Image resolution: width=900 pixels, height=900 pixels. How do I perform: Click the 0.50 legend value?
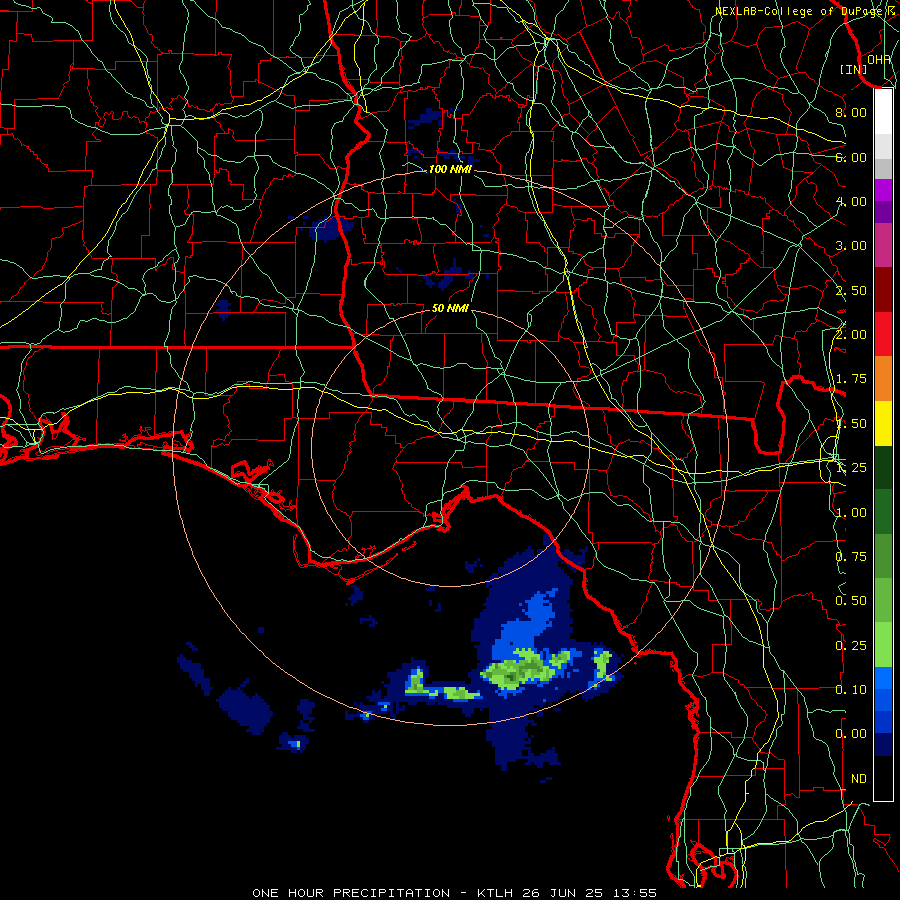tap(851, 601)
